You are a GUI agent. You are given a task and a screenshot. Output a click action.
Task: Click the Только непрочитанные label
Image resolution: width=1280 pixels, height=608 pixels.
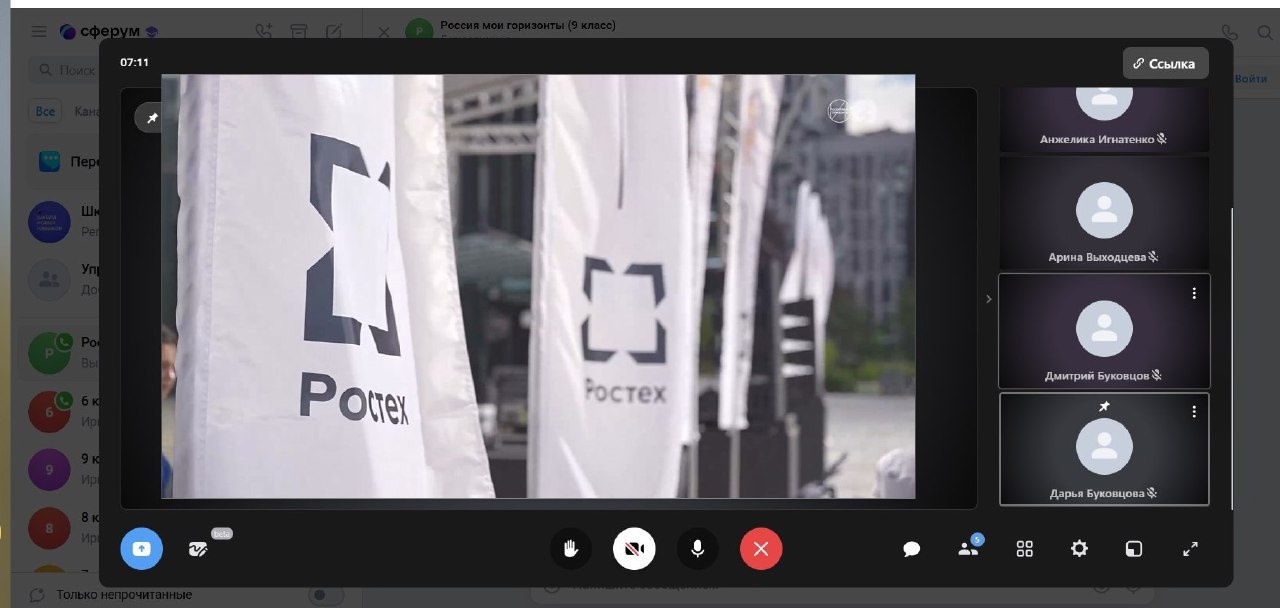pyautogui.click(x=124, y=595)
